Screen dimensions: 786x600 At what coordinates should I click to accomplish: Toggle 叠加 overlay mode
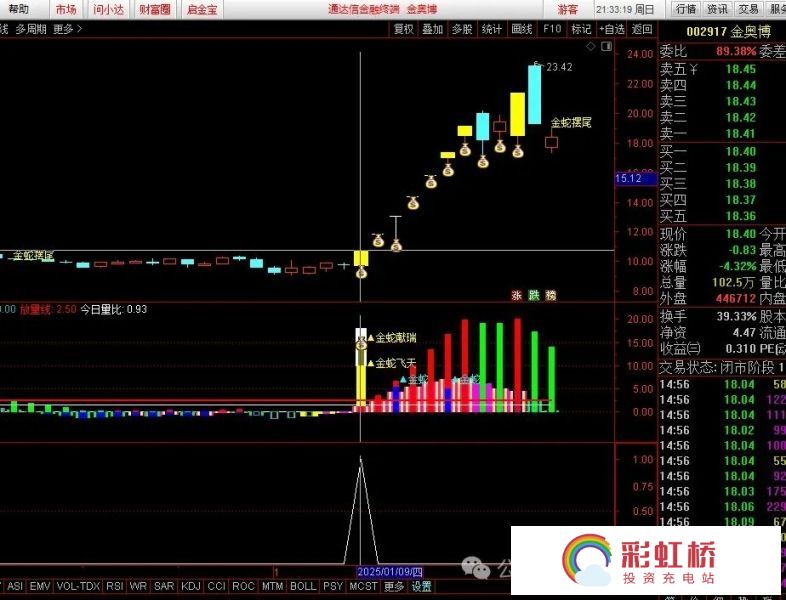click(x=432, y=29)
